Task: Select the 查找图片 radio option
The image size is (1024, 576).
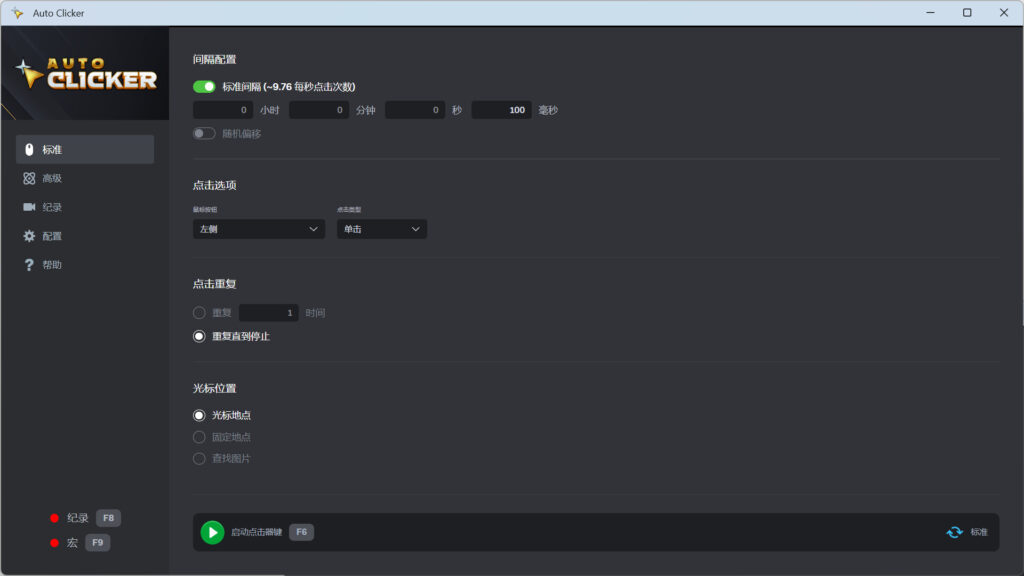Action: [x=199, y=458]
